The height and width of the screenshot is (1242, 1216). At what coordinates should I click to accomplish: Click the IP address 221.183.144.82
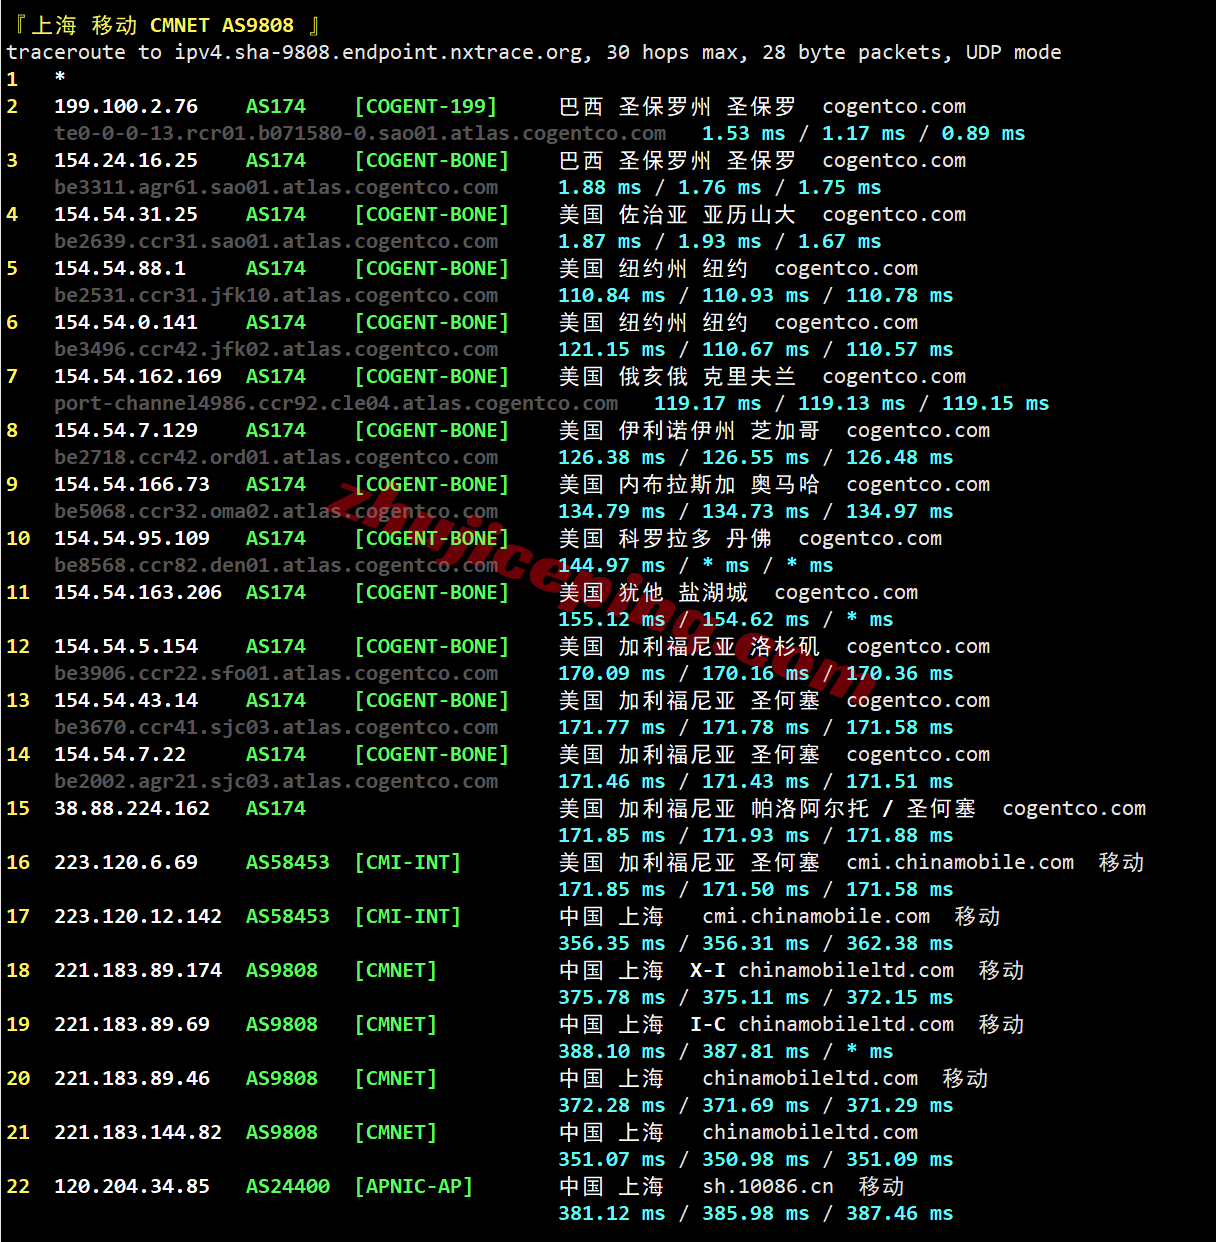138,1133
